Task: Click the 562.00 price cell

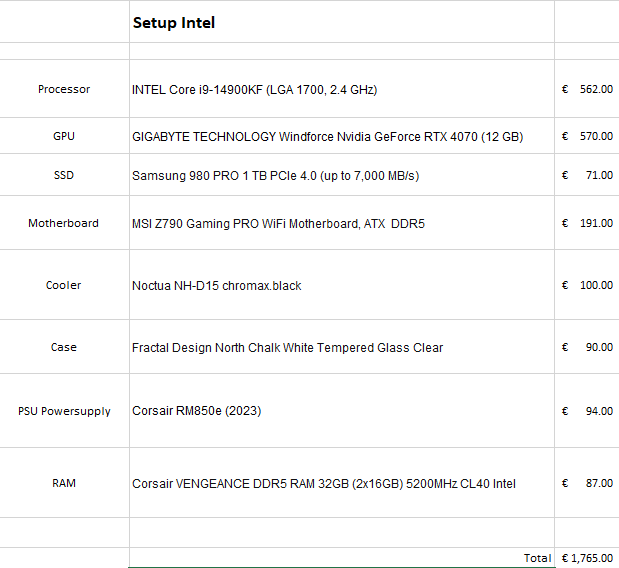Action: click(x=587, y=89)
